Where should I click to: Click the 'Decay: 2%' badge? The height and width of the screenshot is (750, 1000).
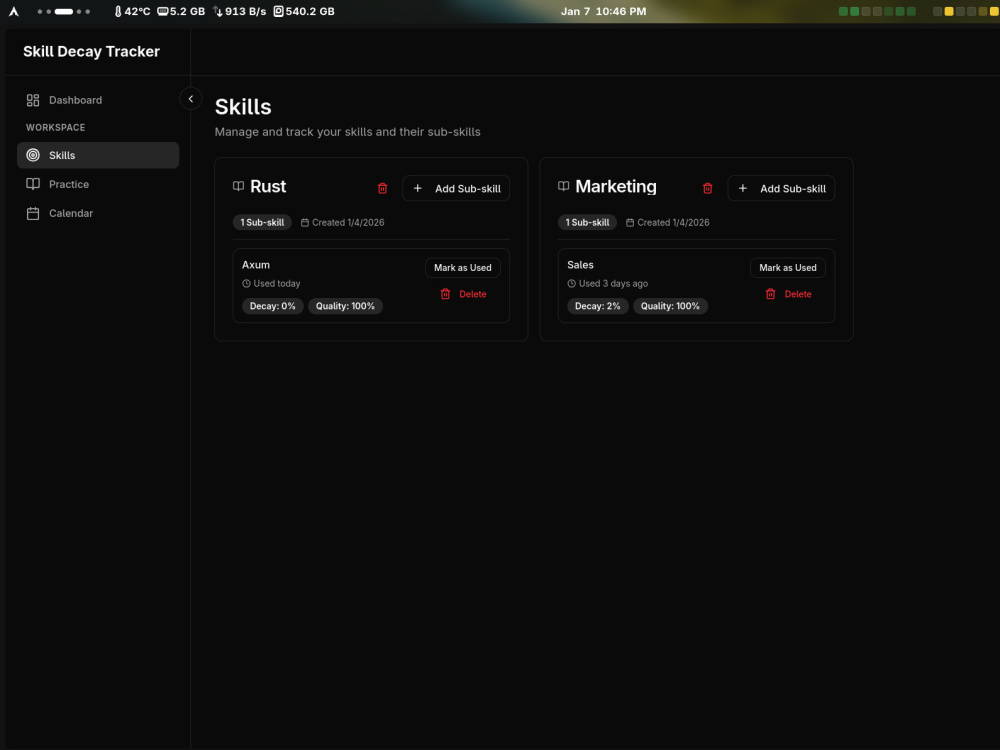(x=598, y=306)
